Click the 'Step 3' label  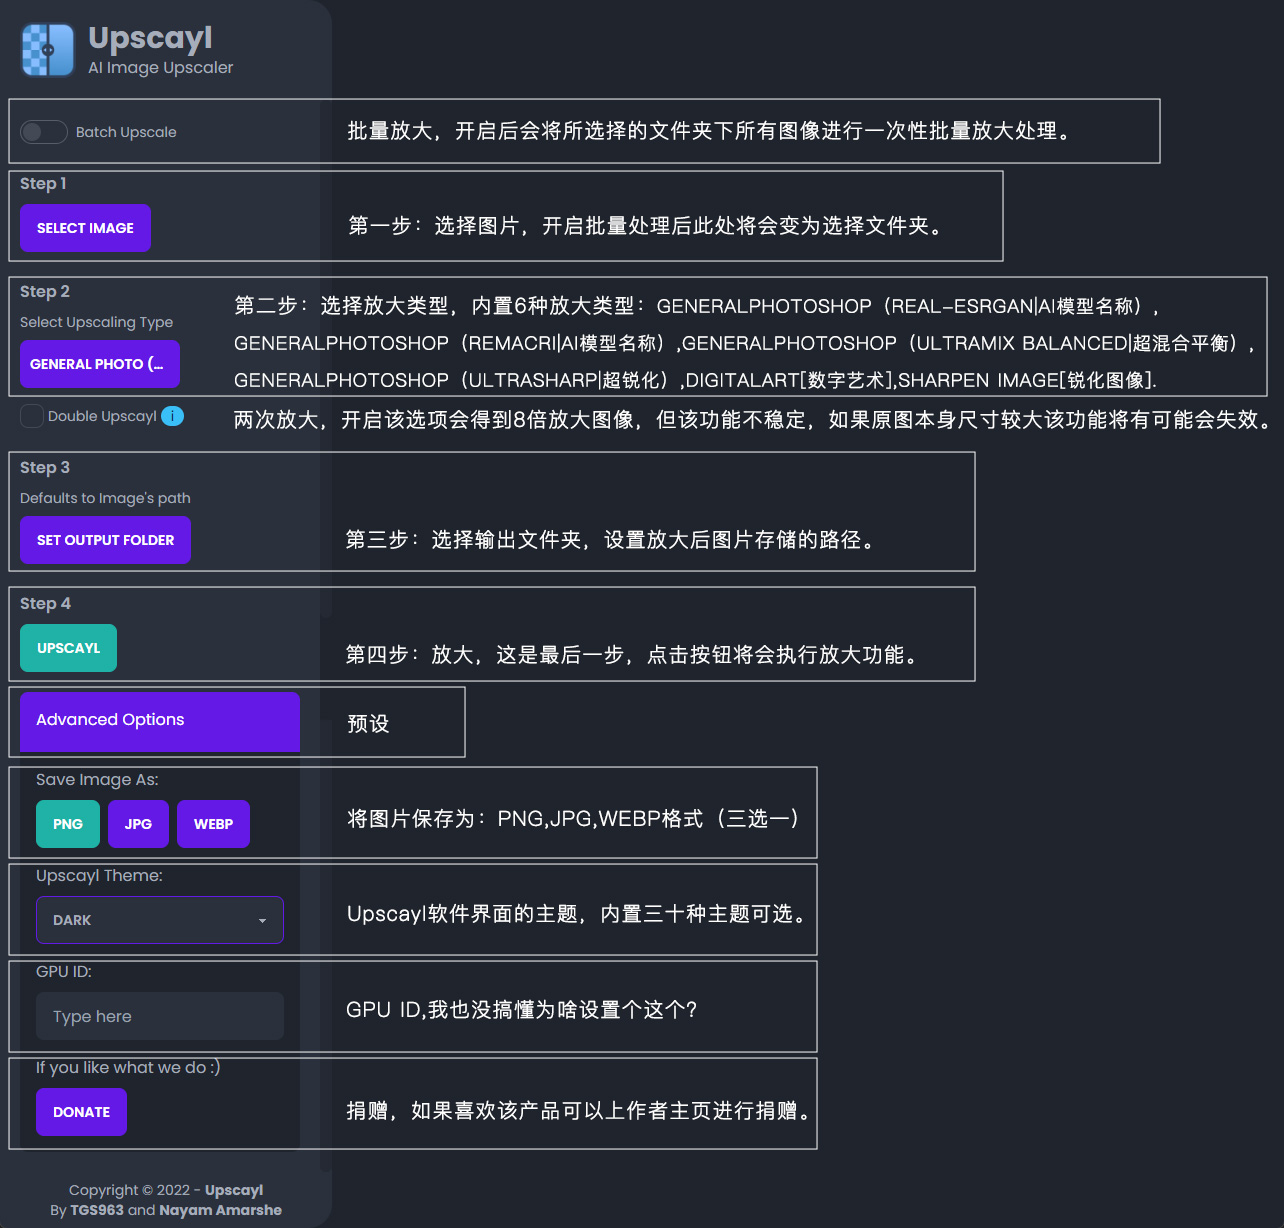[x=45, y=467]
